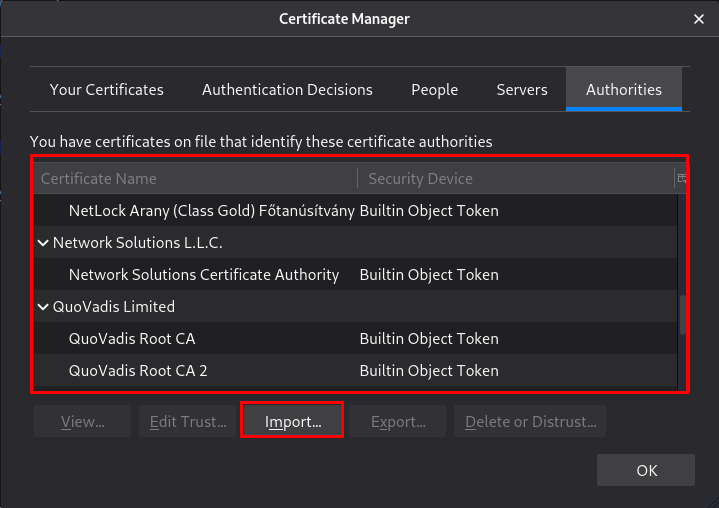Screen dimensions: 719x508
Task: Click Builtin Object Token in NetLock Arany row
Action: coord(429,210)
